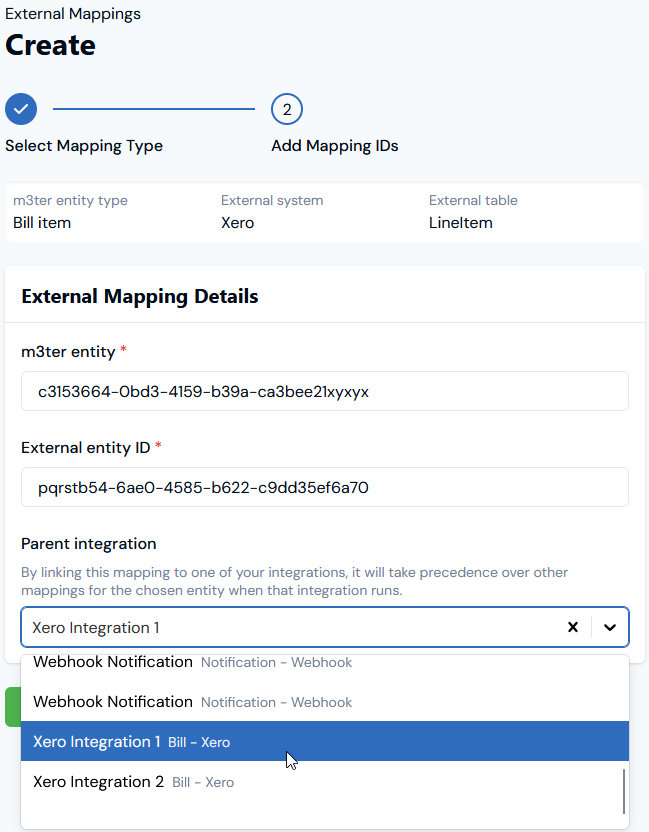This screenshot has width=649, height=832.
Task: Click the m3ter entity field label
Action: [68, 352]
